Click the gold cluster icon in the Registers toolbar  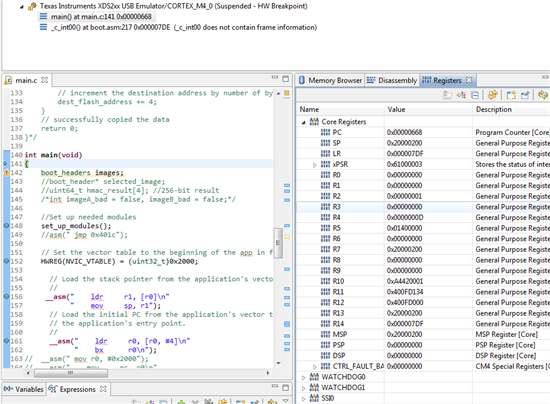coord(492,95)
